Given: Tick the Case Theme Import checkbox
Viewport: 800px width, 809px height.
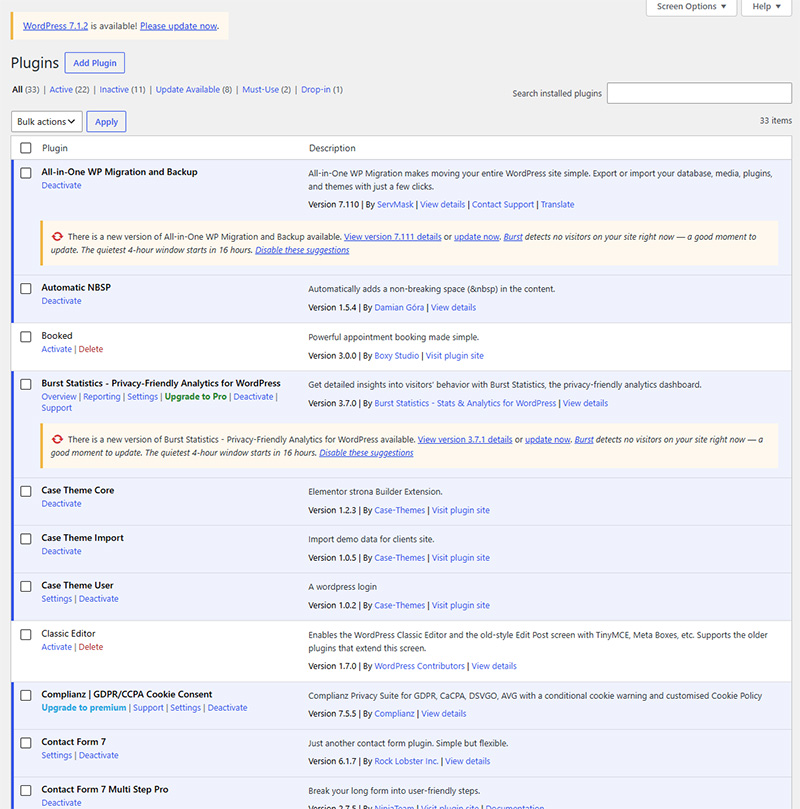Looking at the screenshot, I should click(x=26, y=539).
